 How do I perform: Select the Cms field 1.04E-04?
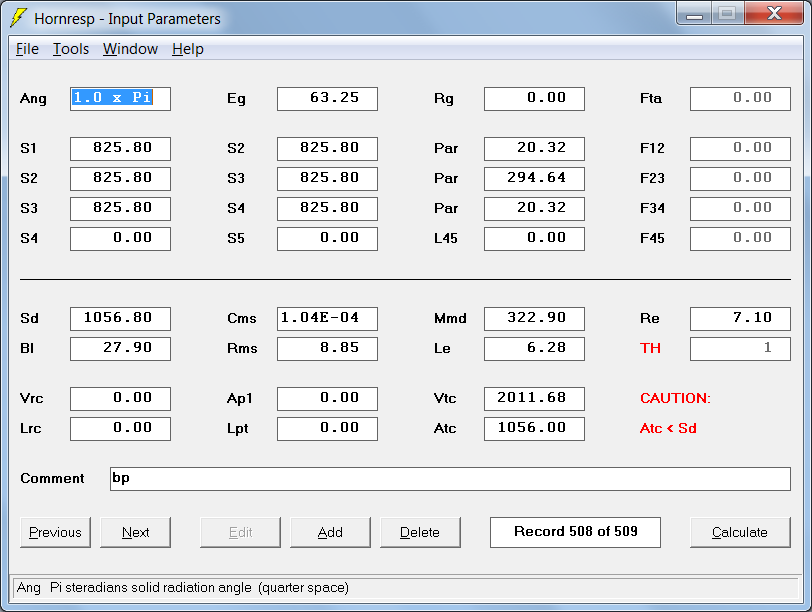(x=327, y=318)
